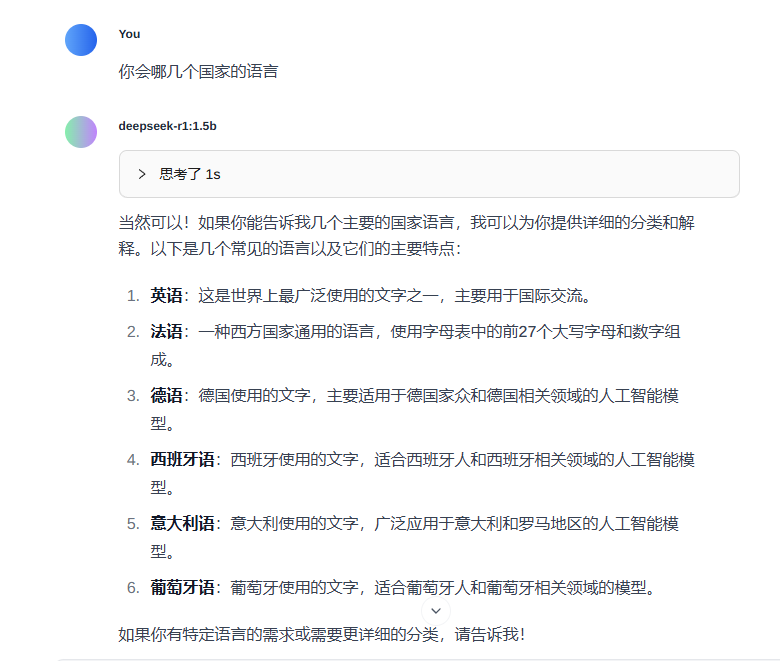Click the list number 6 marker
Viewport: 780px width, 661px height.
133,587
